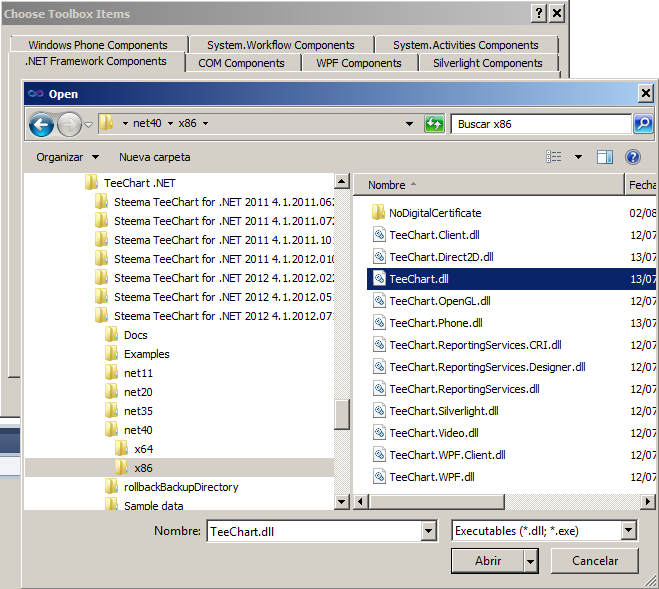Click TeeChart.Client.dll file icon
Image resolution: width=659 pixels, height=589 pixels.
(379, 235)
